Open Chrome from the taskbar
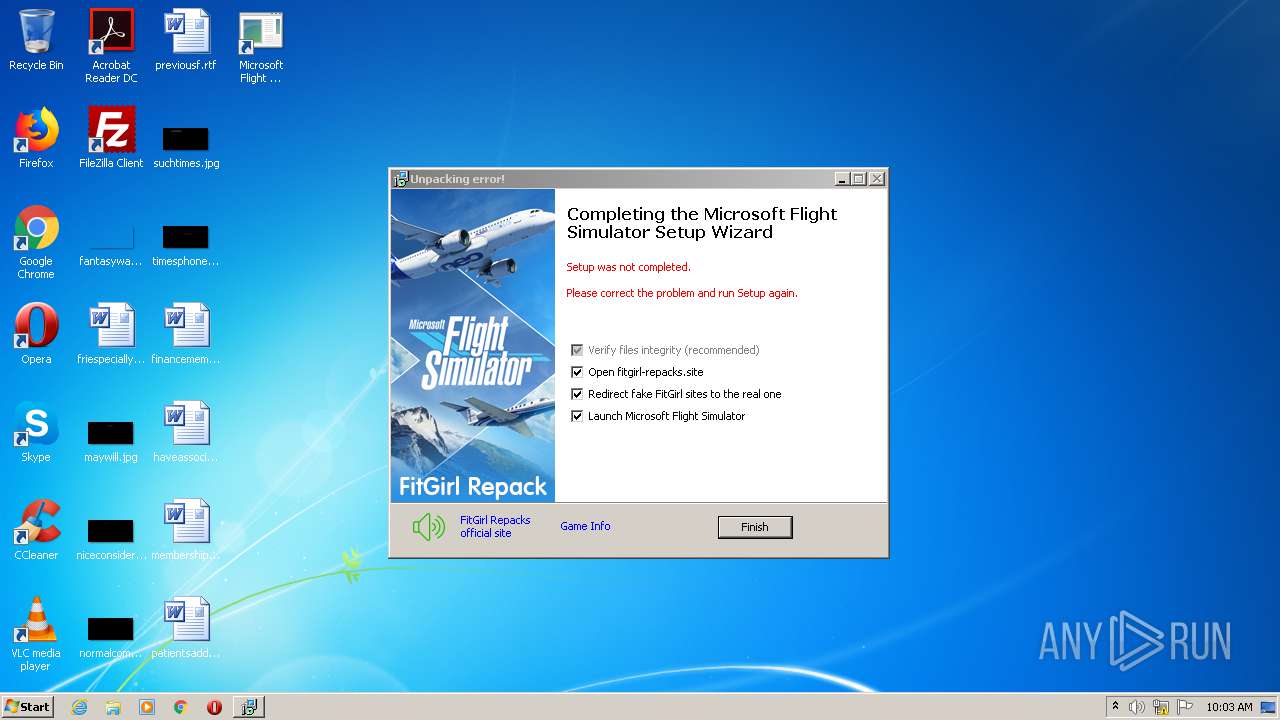Image resolution: width=1280 pixels, height=720 pixels. [181, 707]
